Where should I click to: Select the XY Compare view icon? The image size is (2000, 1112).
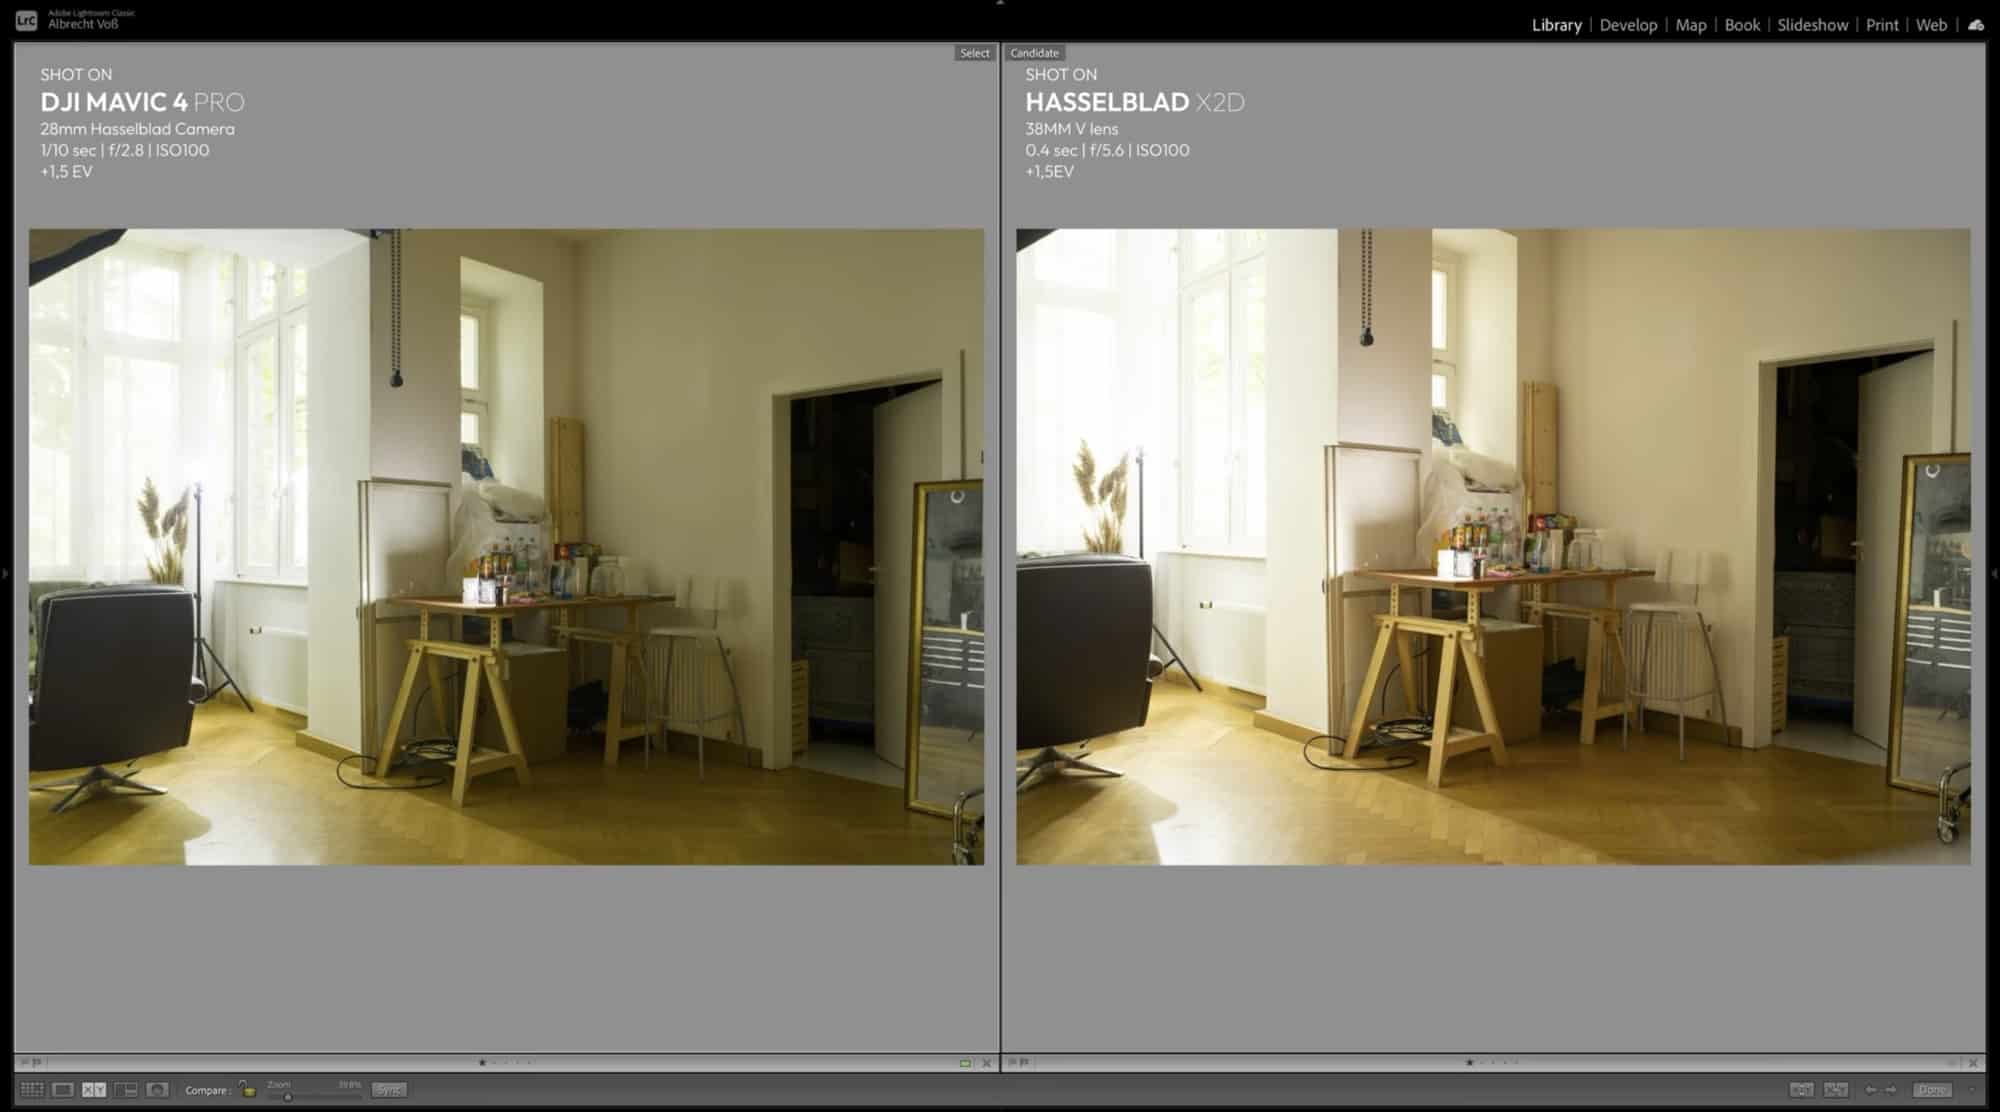[94, 1089]
